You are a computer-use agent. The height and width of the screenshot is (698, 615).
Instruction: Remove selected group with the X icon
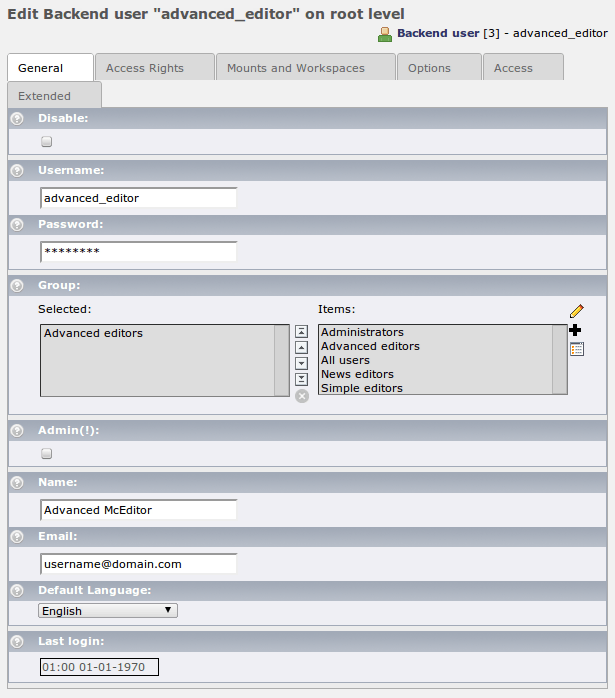pyautogui.click(x=302, y=396)
